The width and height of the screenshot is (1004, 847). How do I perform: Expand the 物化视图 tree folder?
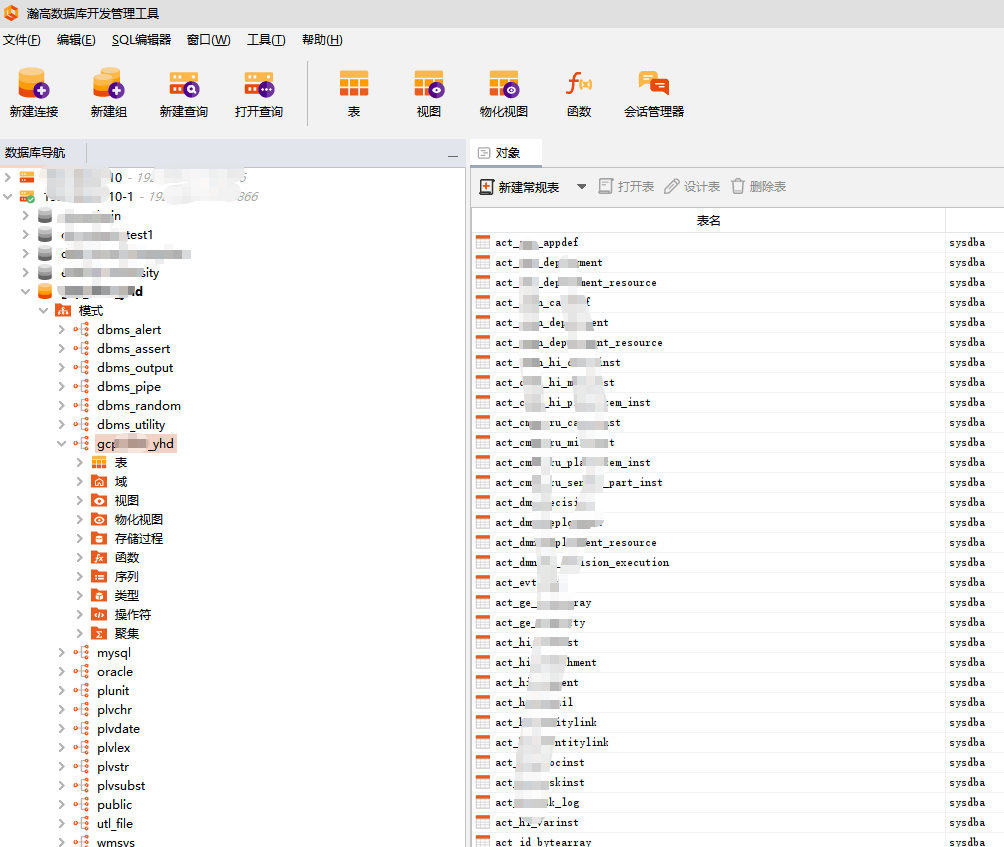click(x=79, y=519)
